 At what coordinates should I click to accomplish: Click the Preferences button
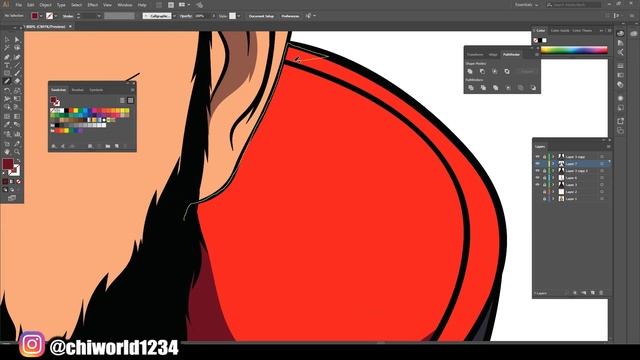290,16
